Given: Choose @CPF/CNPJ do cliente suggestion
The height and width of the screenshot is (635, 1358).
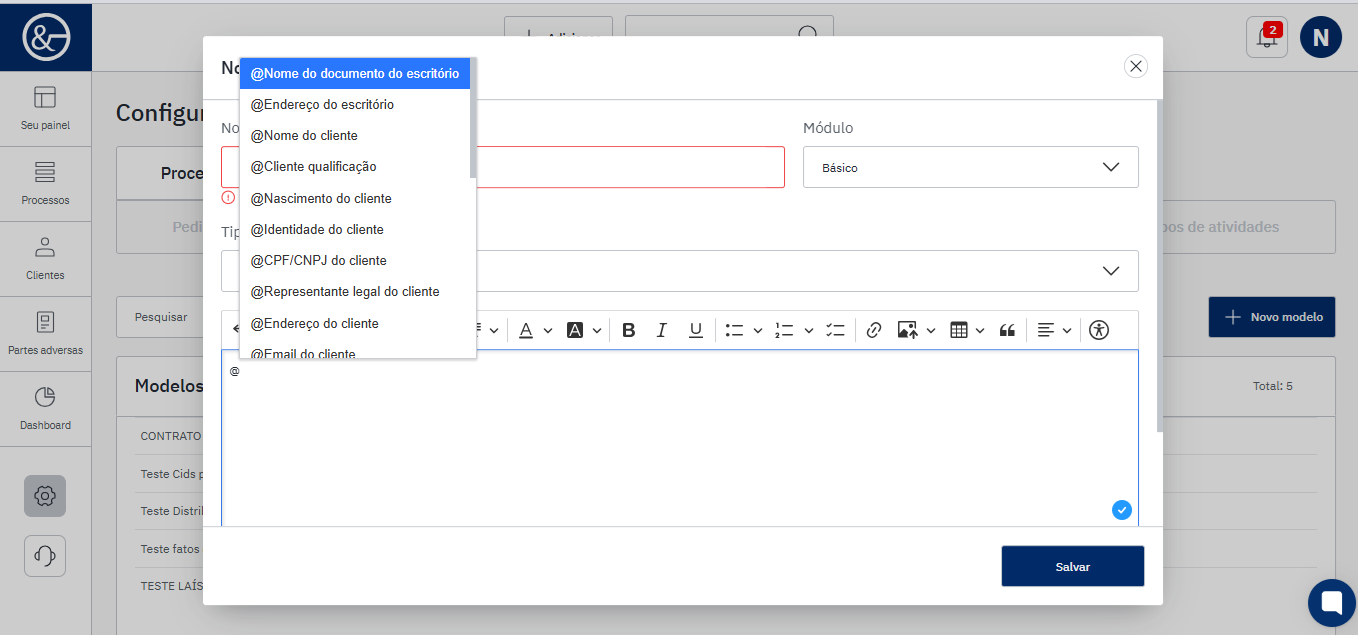Looking at the screenshot, I should pyautogui.click(x=355, y=260).
